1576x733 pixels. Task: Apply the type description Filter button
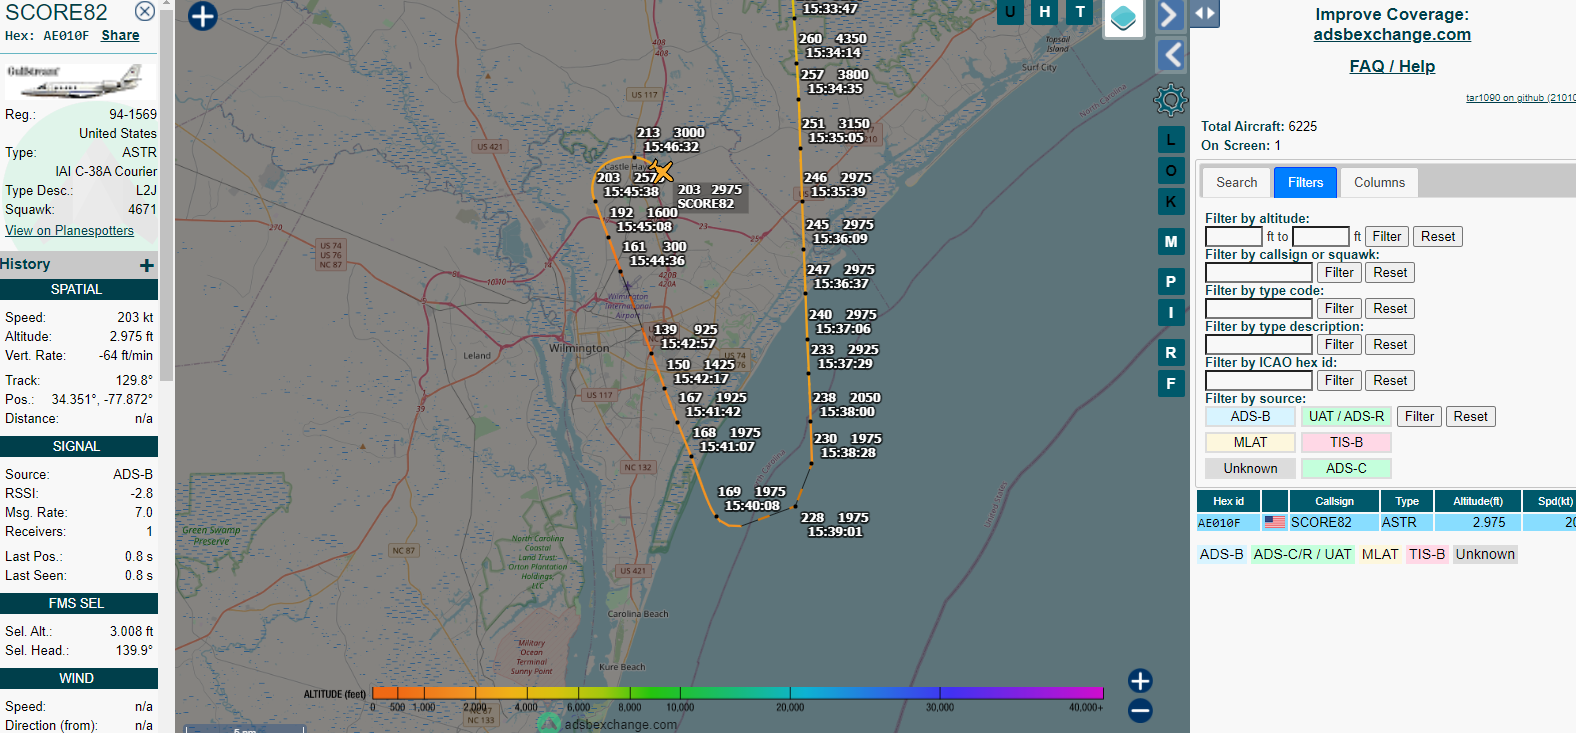tap(1339, 345)
